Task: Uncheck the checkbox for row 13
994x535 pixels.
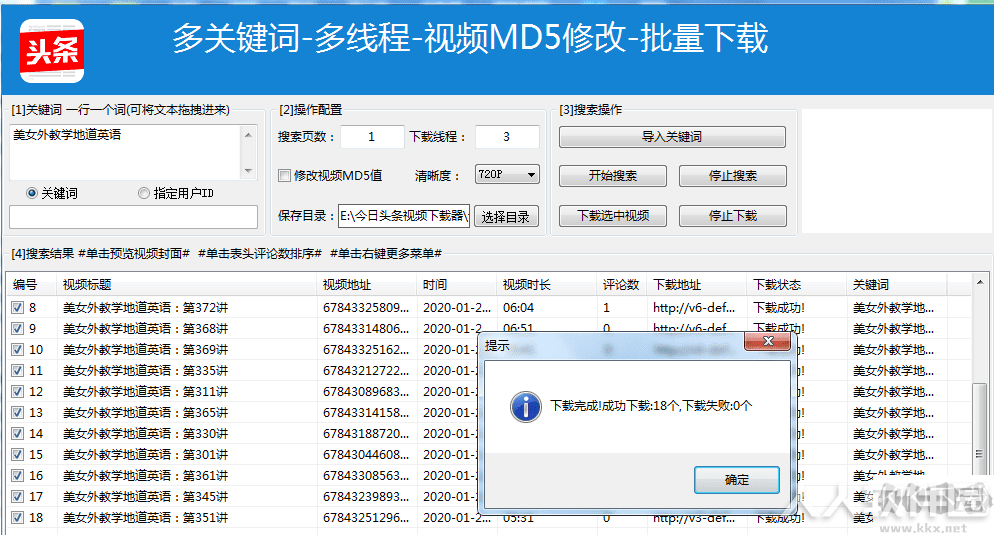Action: (x=17, y=413)
